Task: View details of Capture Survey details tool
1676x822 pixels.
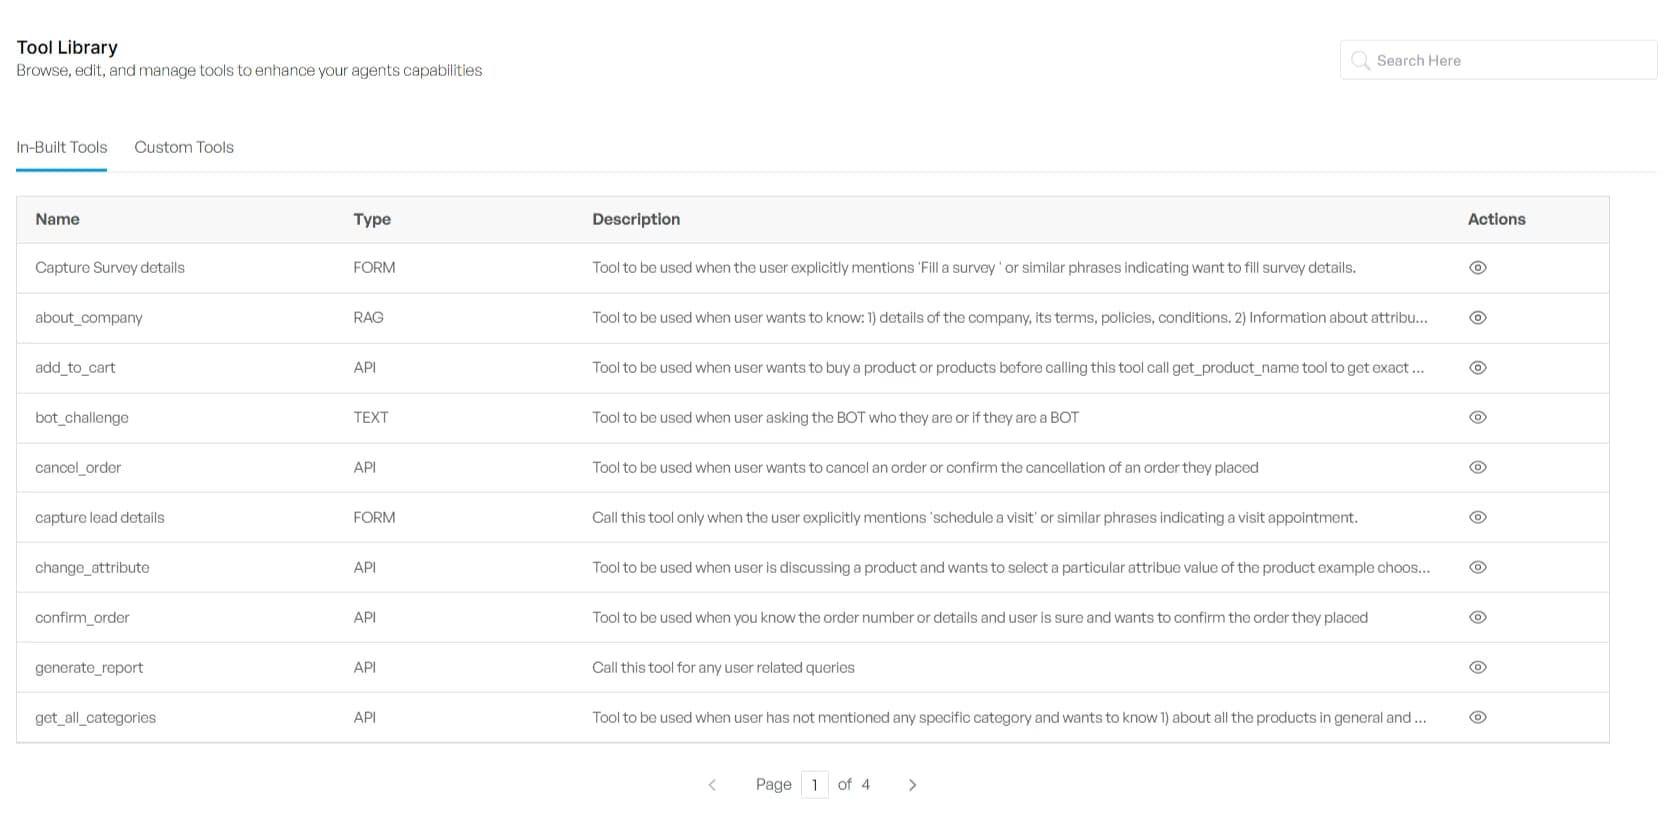Action: (x=1478, y=267)
